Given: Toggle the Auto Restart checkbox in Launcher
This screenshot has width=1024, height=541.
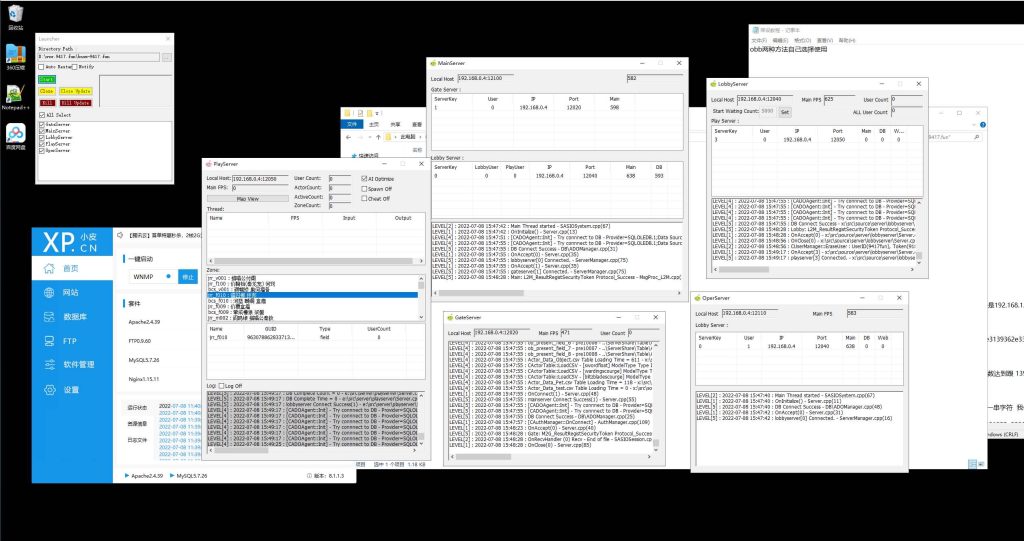Looking at the screenshot, I should click(x=42, y=67).
